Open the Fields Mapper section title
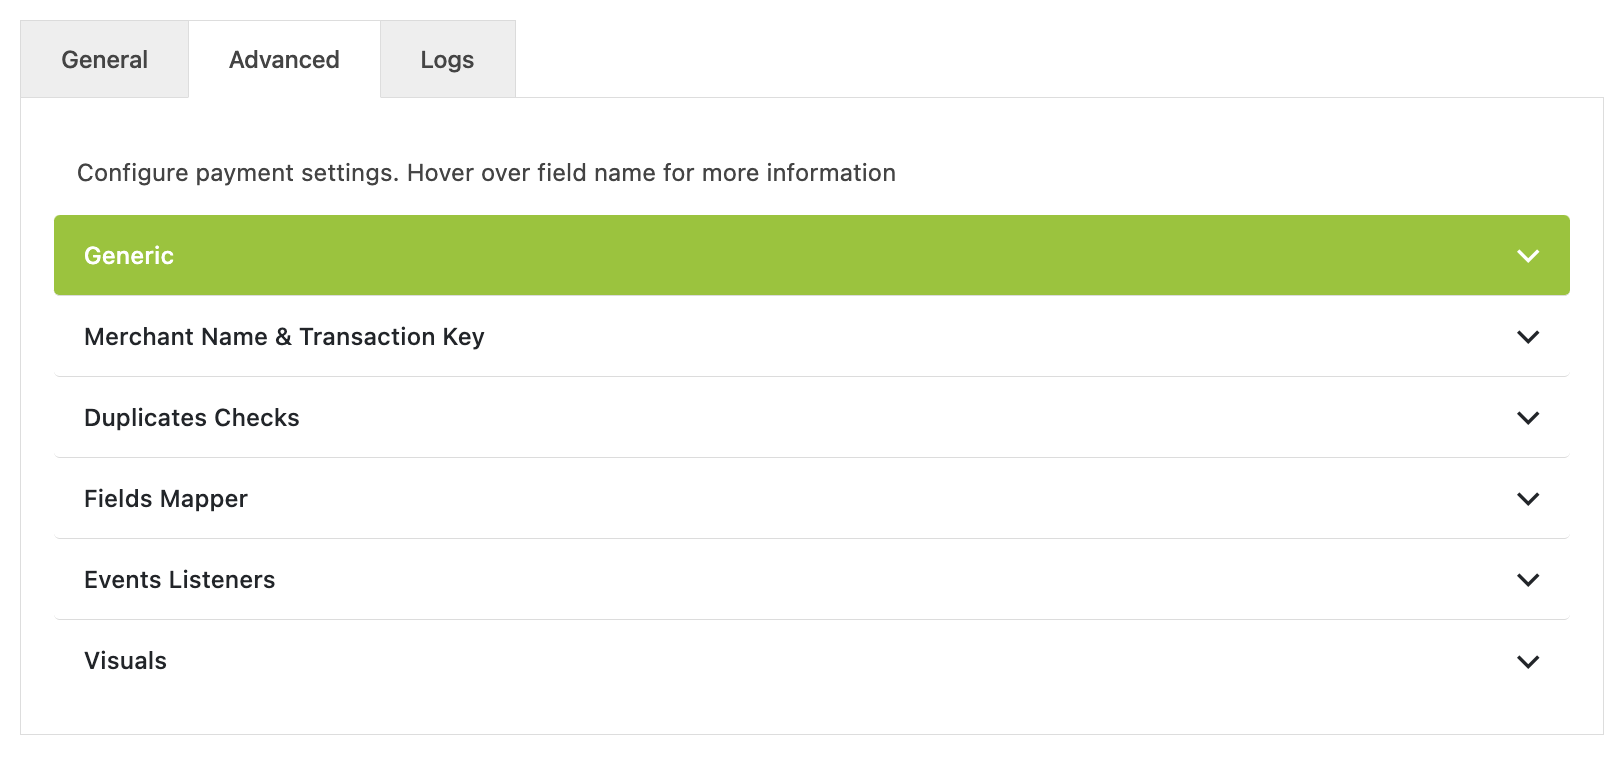 point(166,499)
